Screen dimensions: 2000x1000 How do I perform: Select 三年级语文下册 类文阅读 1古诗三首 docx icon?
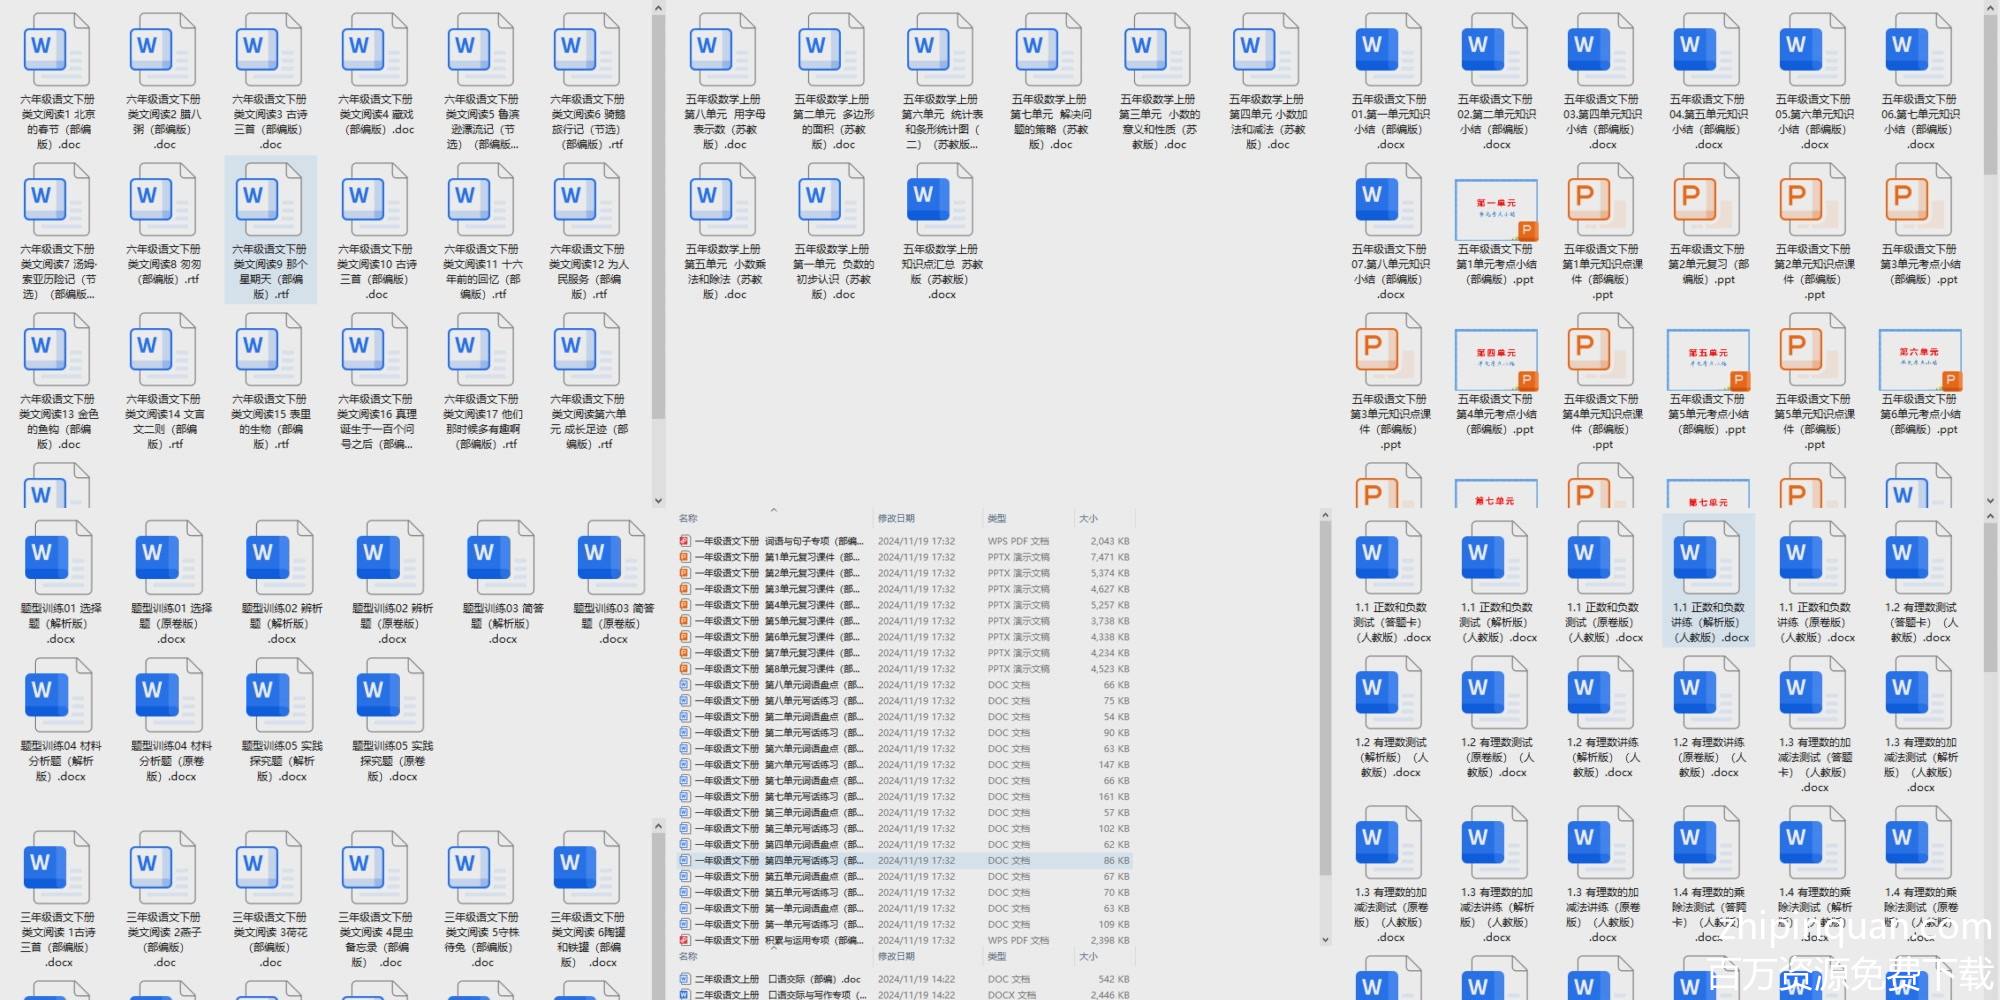click(x=57, y=868)
